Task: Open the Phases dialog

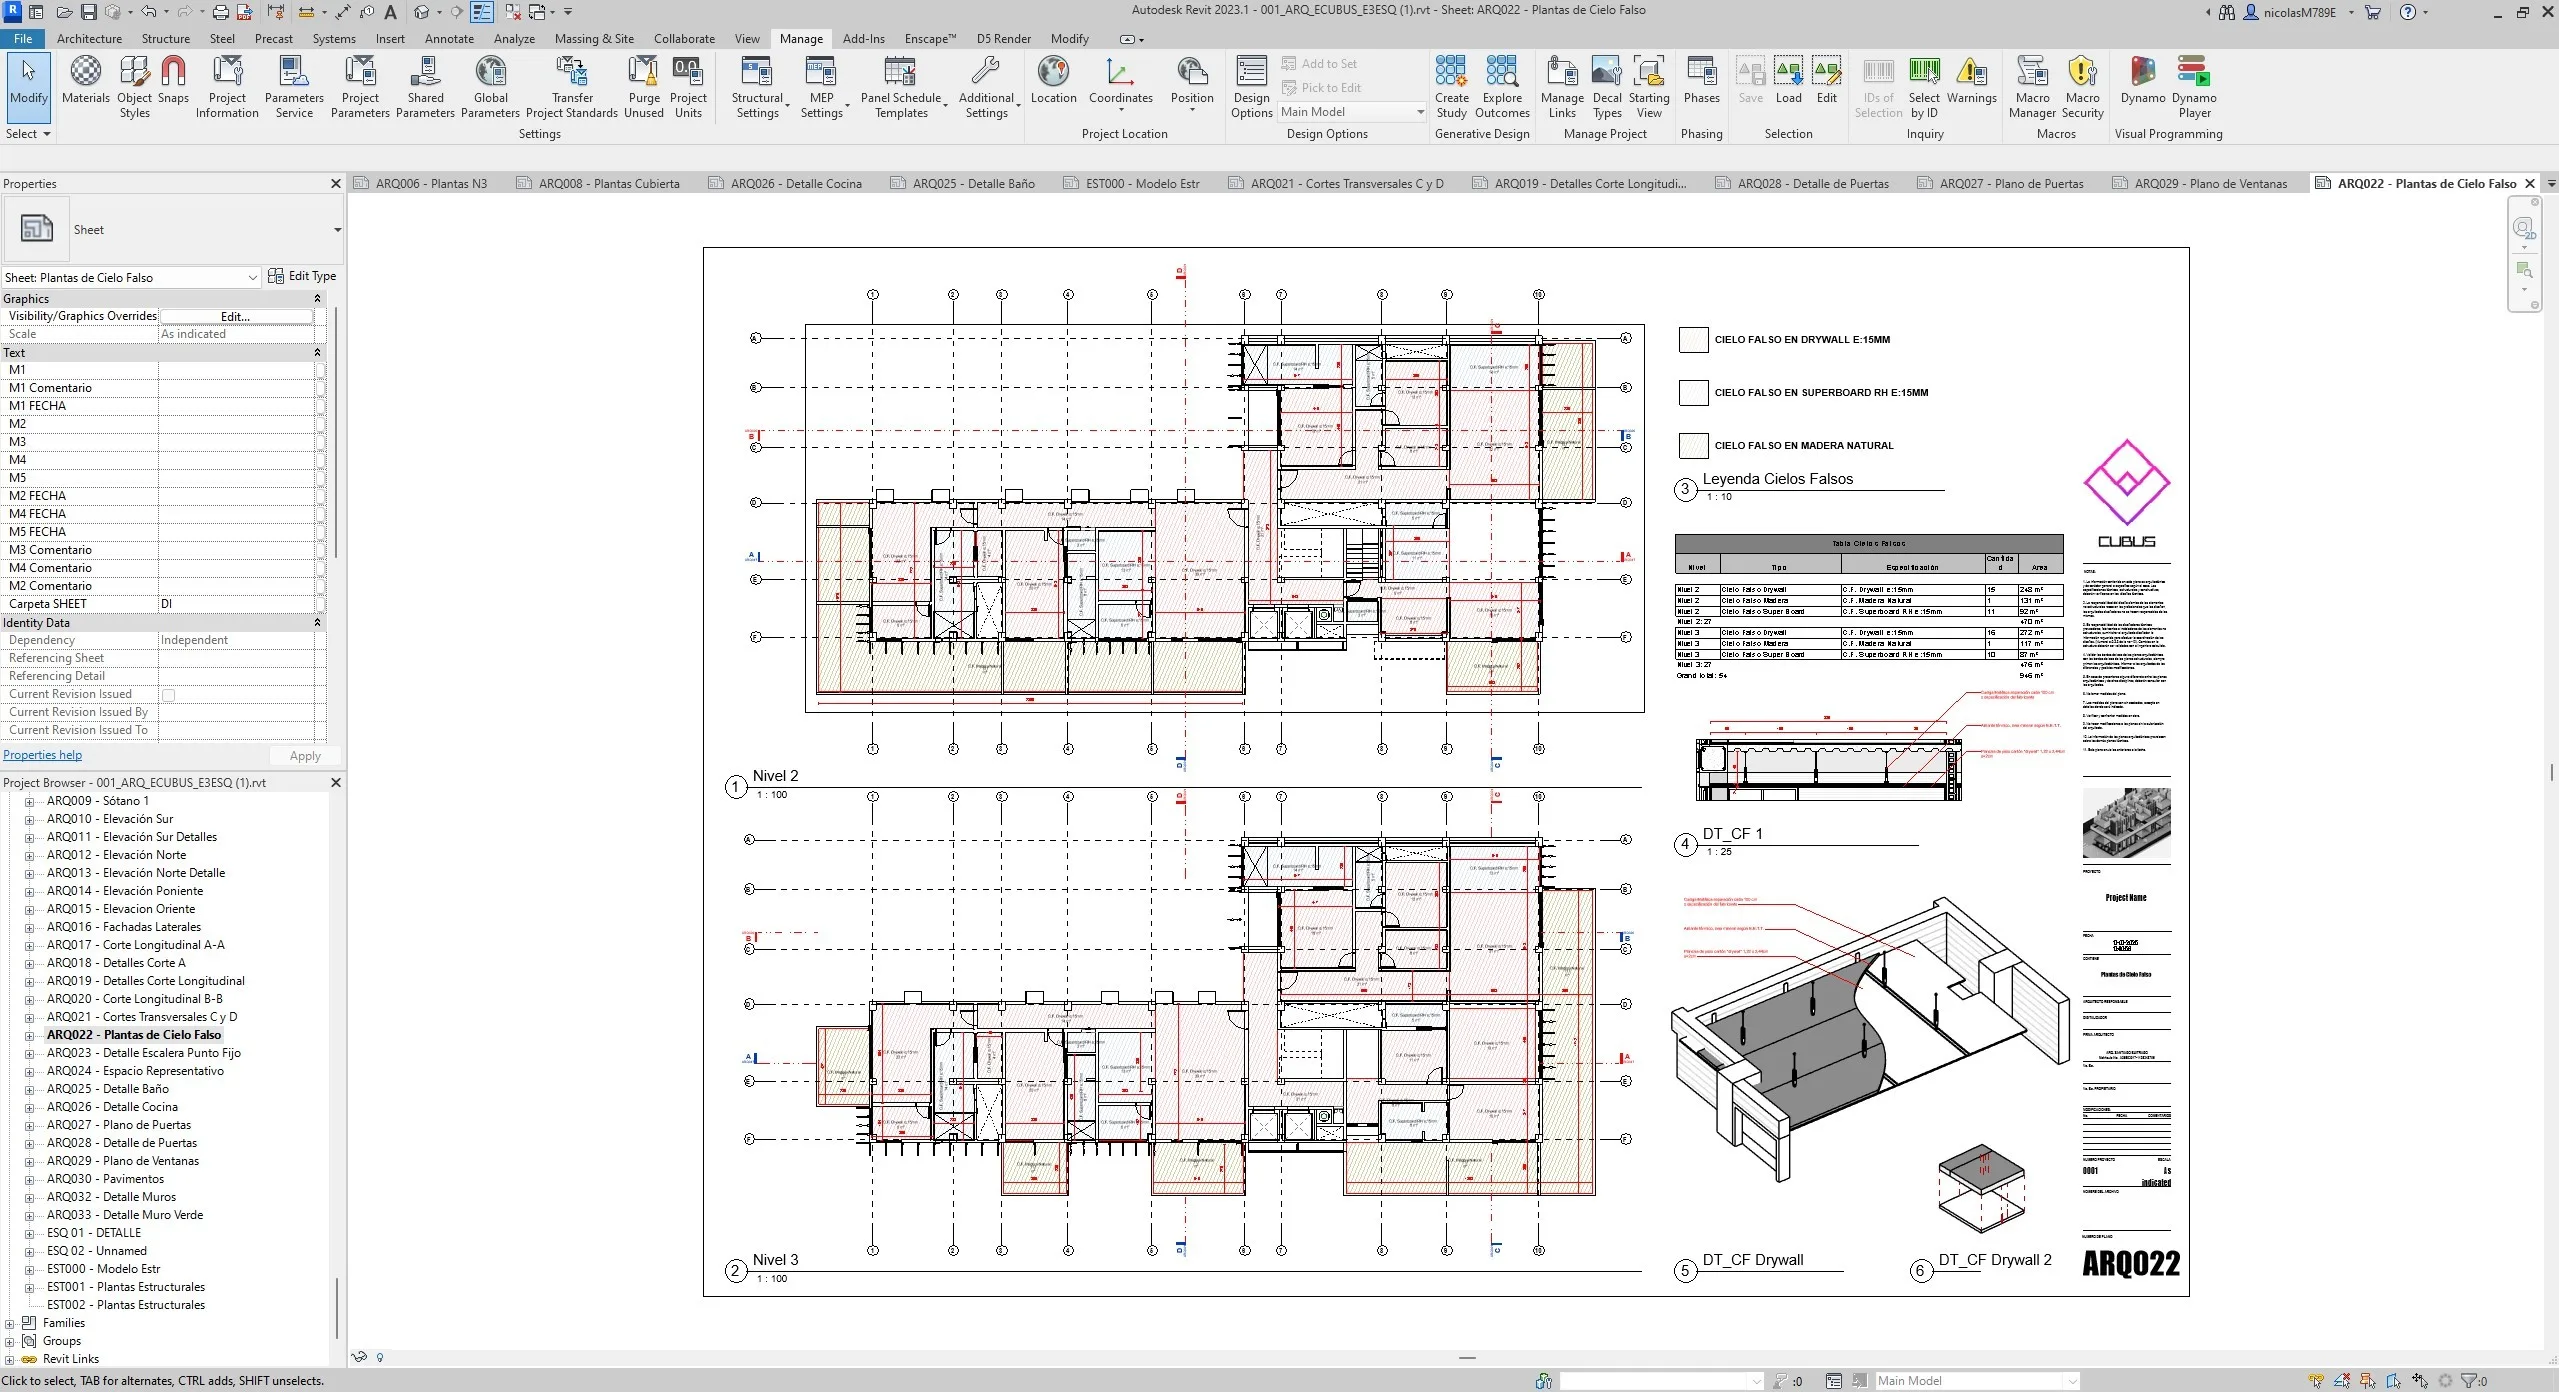Action: [x=1701, y=80]
